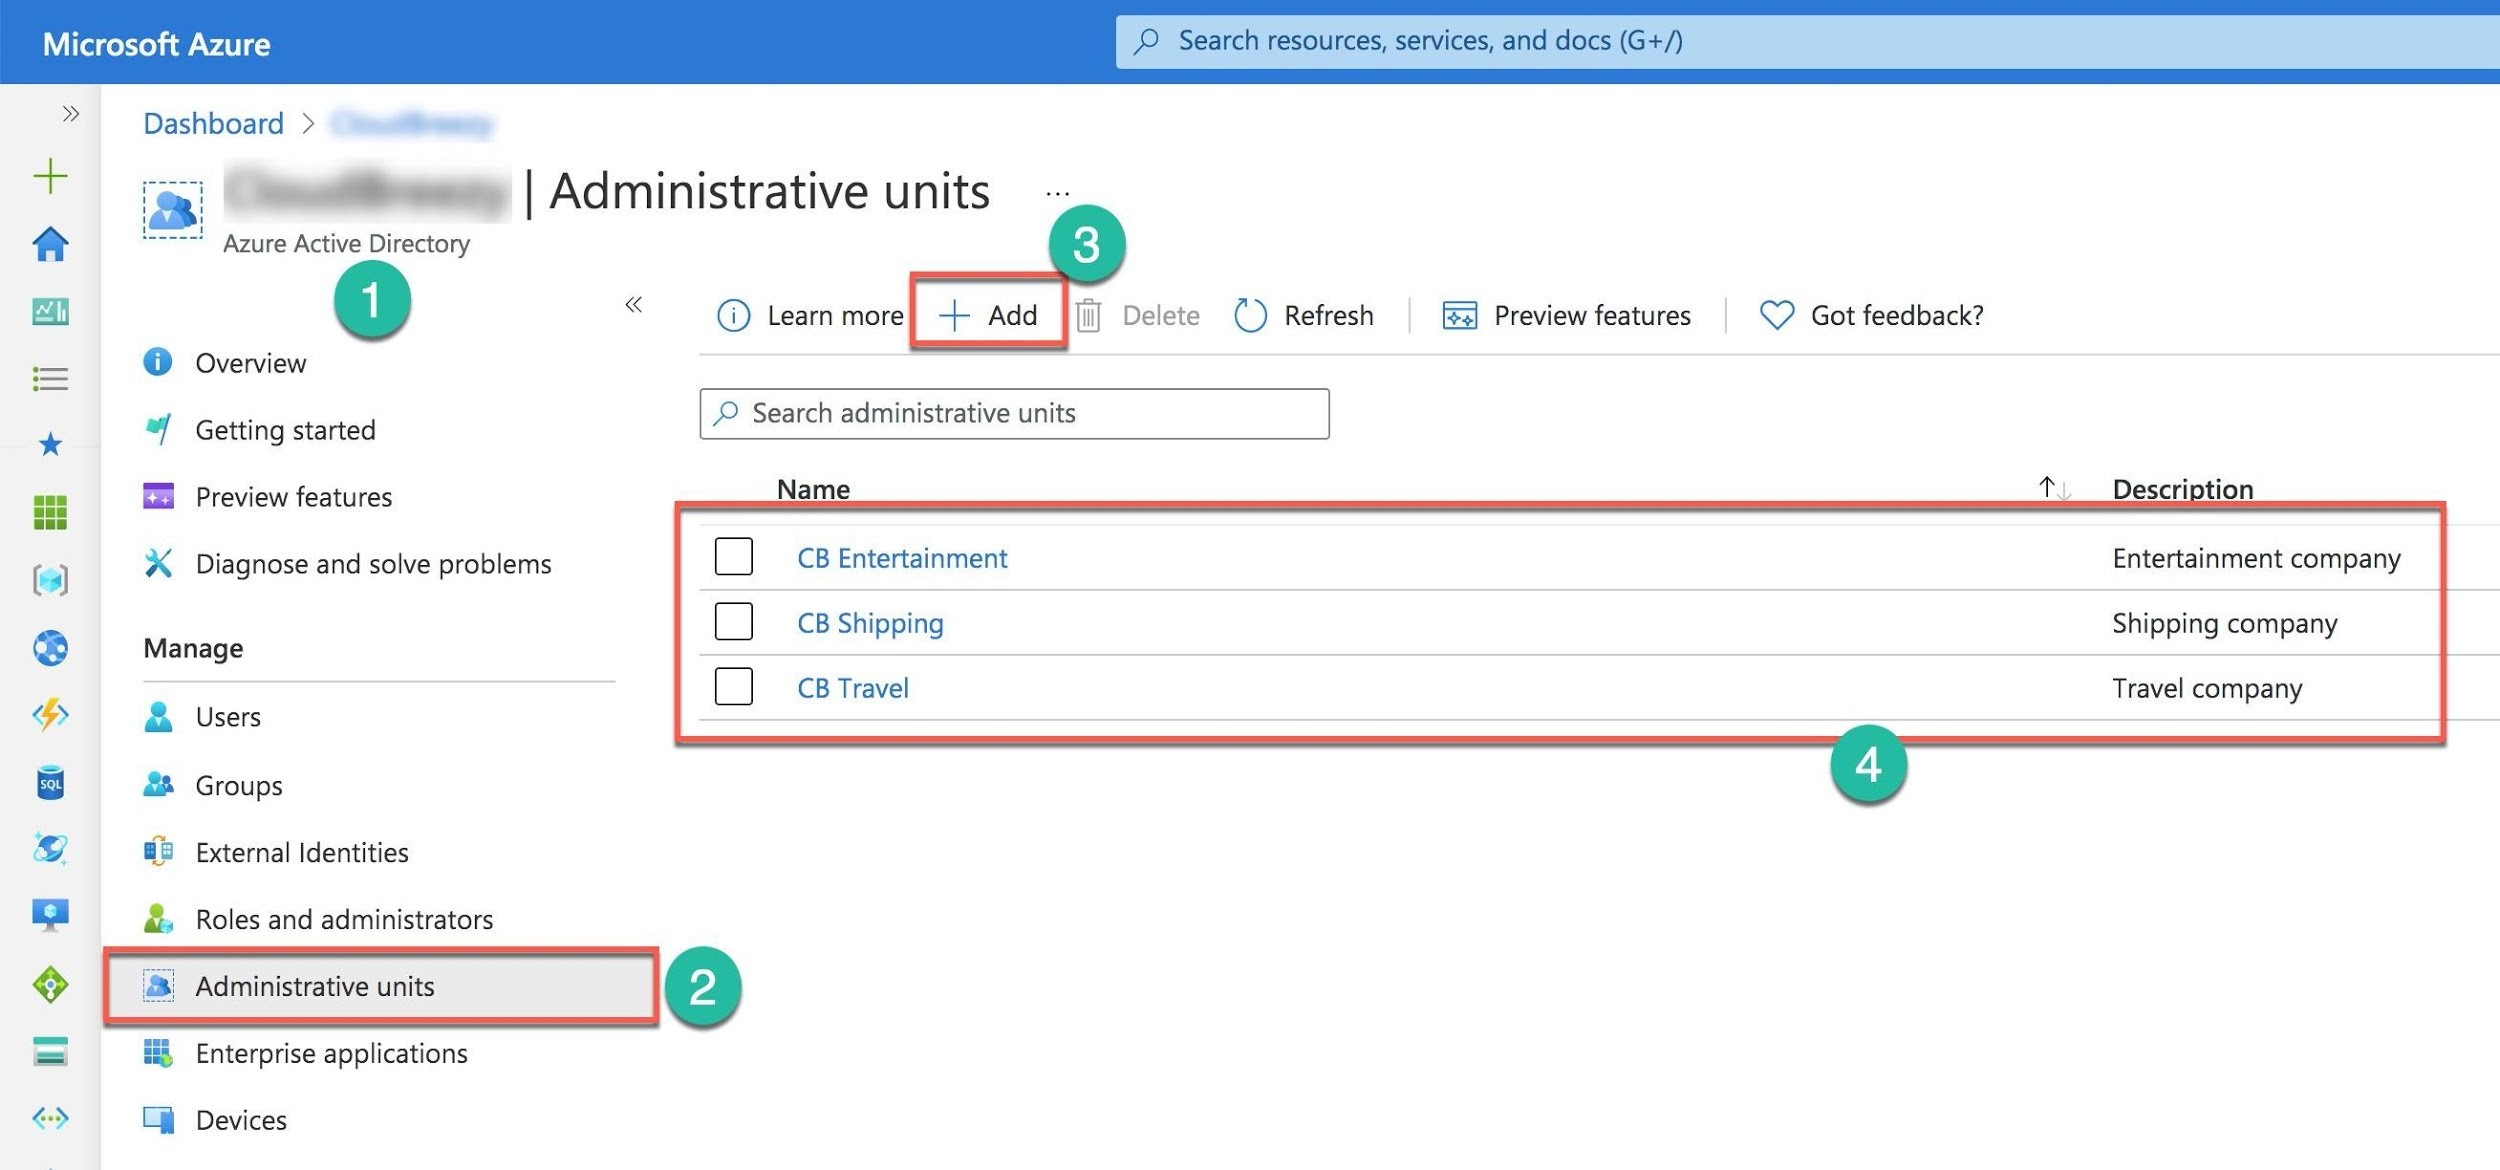Click the Delete trash can icon
2500x1170 pixels.
1088,316
